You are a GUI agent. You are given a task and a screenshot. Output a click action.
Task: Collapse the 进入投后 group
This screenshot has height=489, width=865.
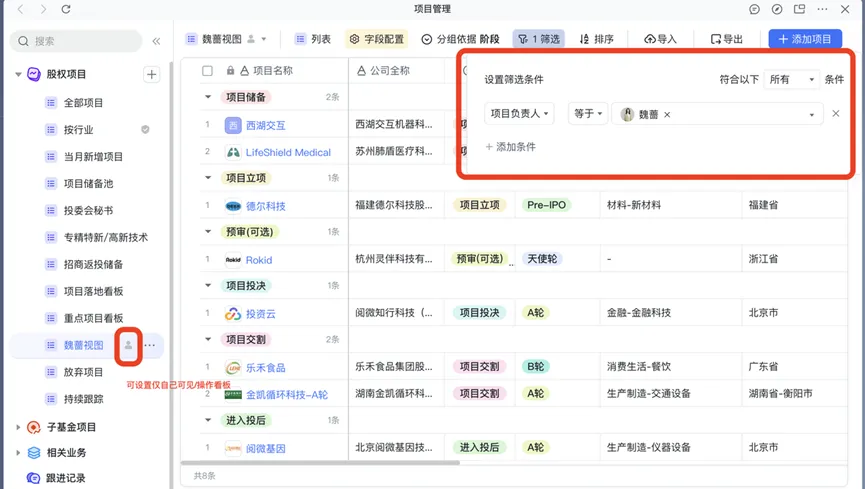208,420
